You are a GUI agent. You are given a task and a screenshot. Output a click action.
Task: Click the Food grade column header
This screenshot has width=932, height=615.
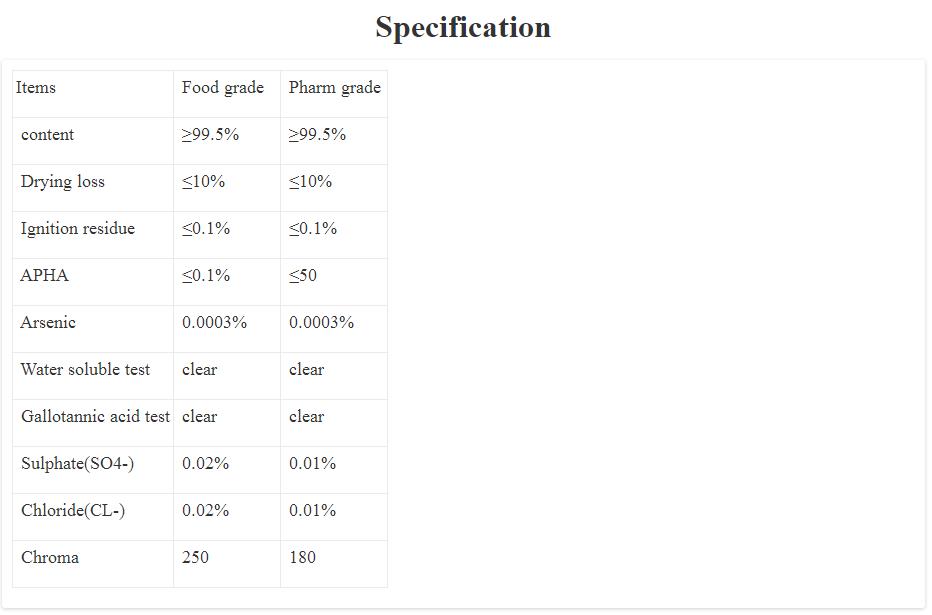click(223, 88)
